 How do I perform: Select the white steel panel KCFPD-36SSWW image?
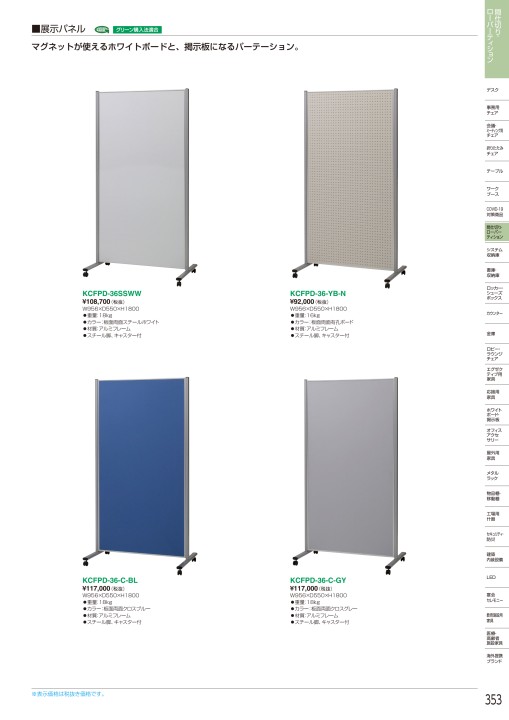(141, 187)
